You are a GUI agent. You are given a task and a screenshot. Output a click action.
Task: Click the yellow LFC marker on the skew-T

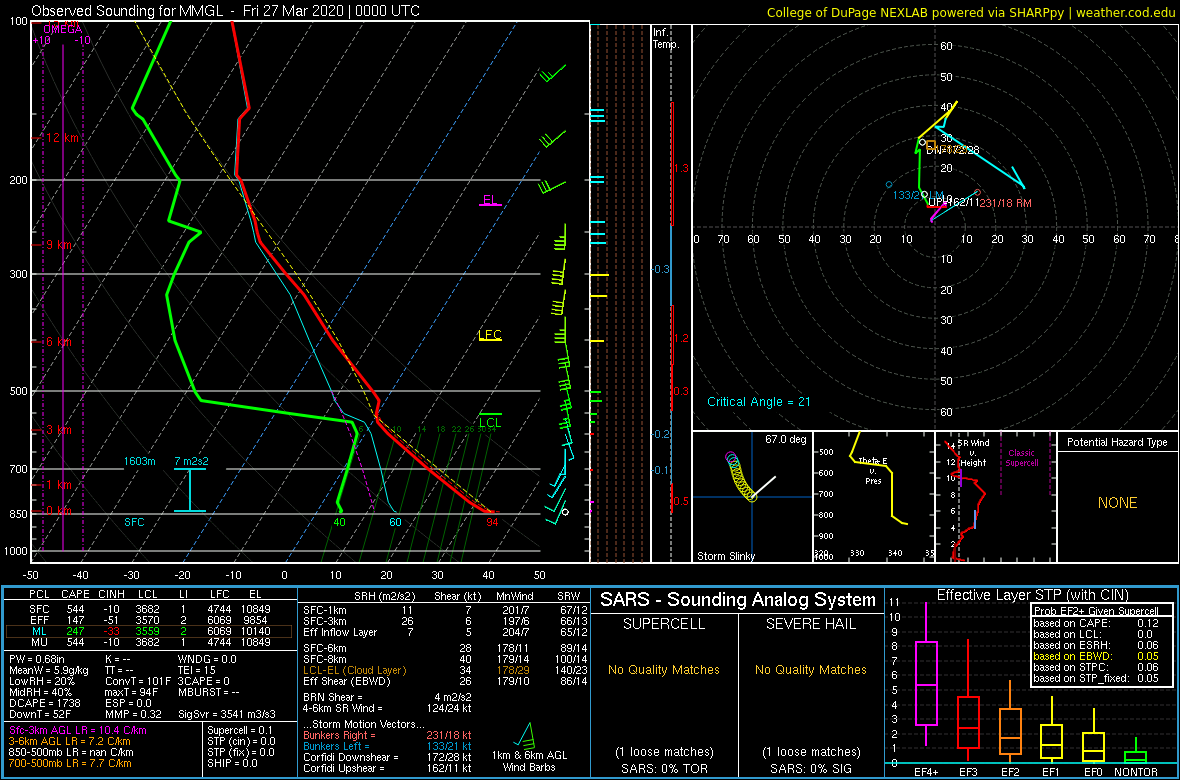point(490,335)
